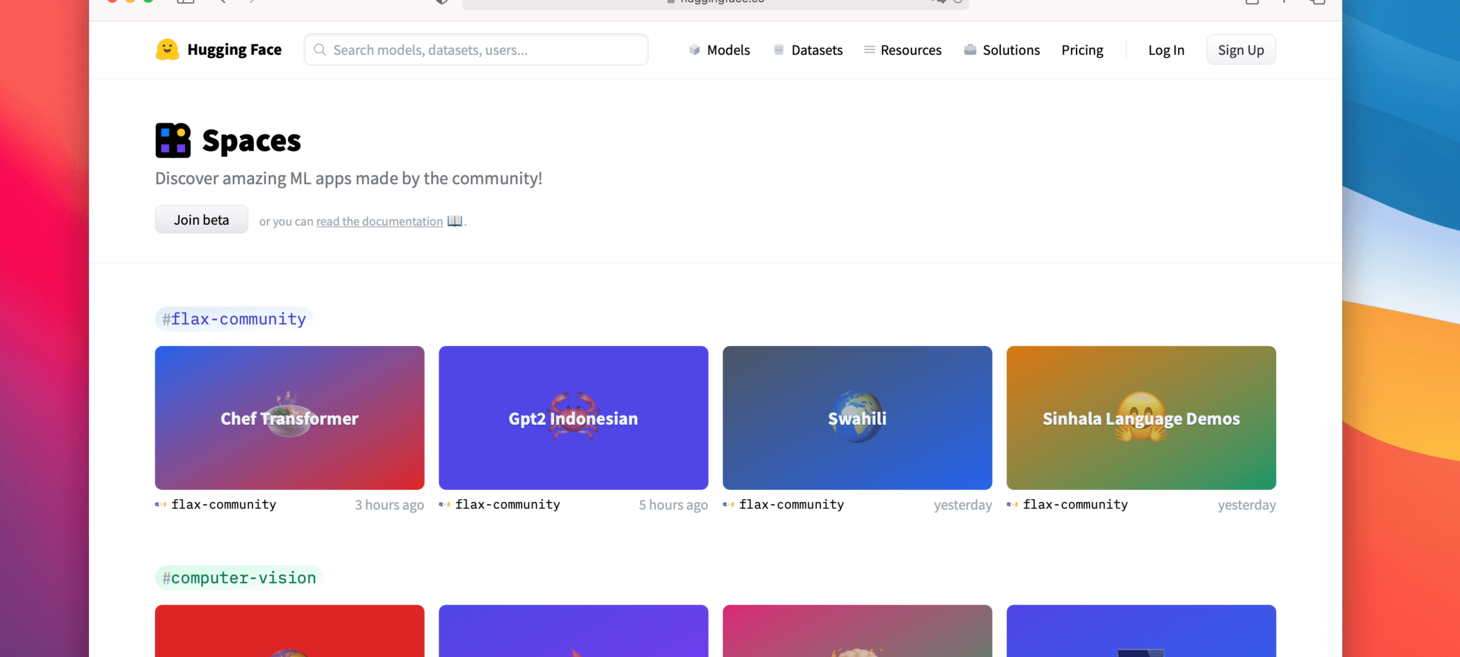Open the Swahili space card
Screen dimensions: 1460x657
pyautogui.click(x=857, y=418)
